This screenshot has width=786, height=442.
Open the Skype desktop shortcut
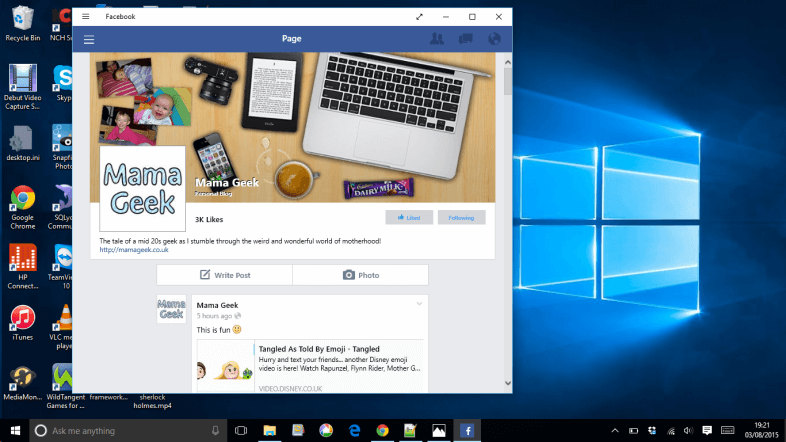pos(63,83)
